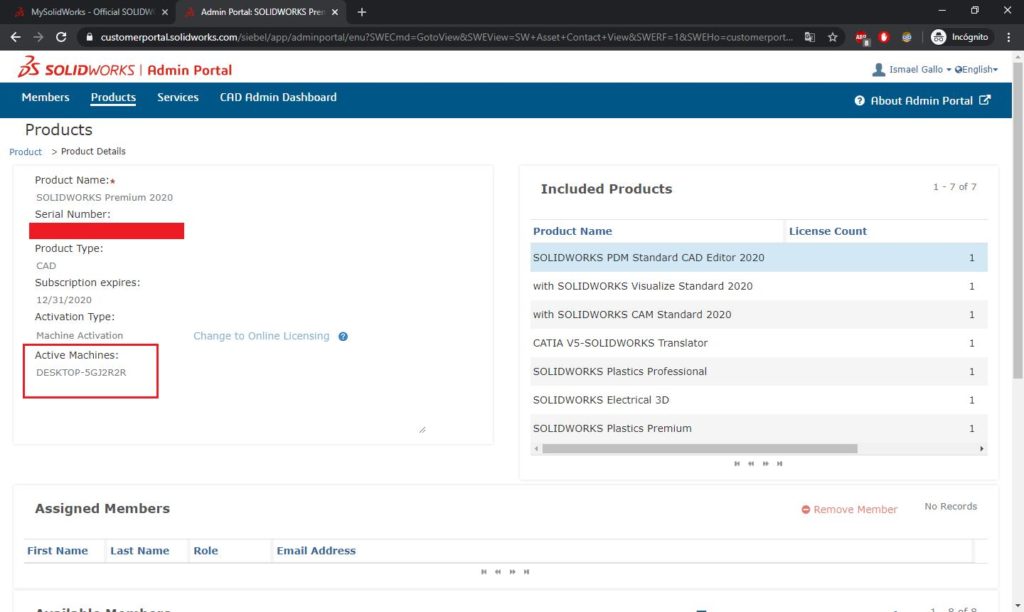This screenshot has width=1024, height=612.
Task: Open the translate page icon in the address bar
Action: (x=810, y=37)
